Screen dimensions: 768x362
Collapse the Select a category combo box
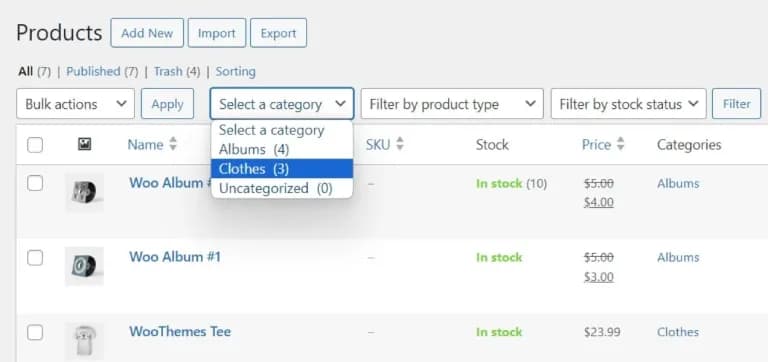click(282, 104)
